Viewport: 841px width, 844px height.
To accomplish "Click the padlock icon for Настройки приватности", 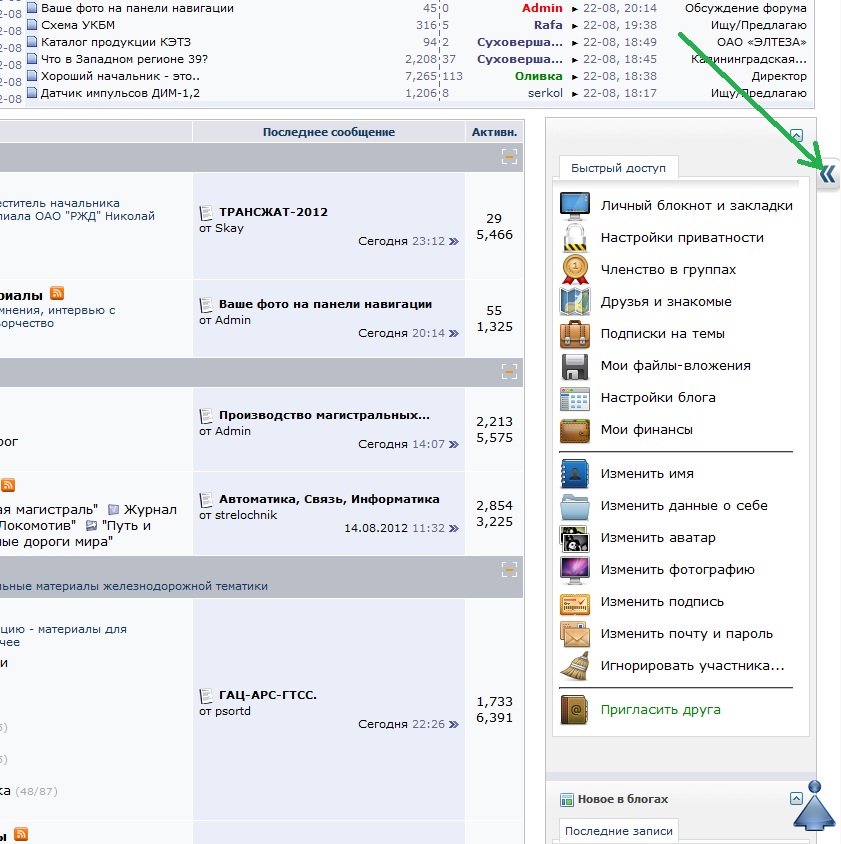I will coord(575,238).
